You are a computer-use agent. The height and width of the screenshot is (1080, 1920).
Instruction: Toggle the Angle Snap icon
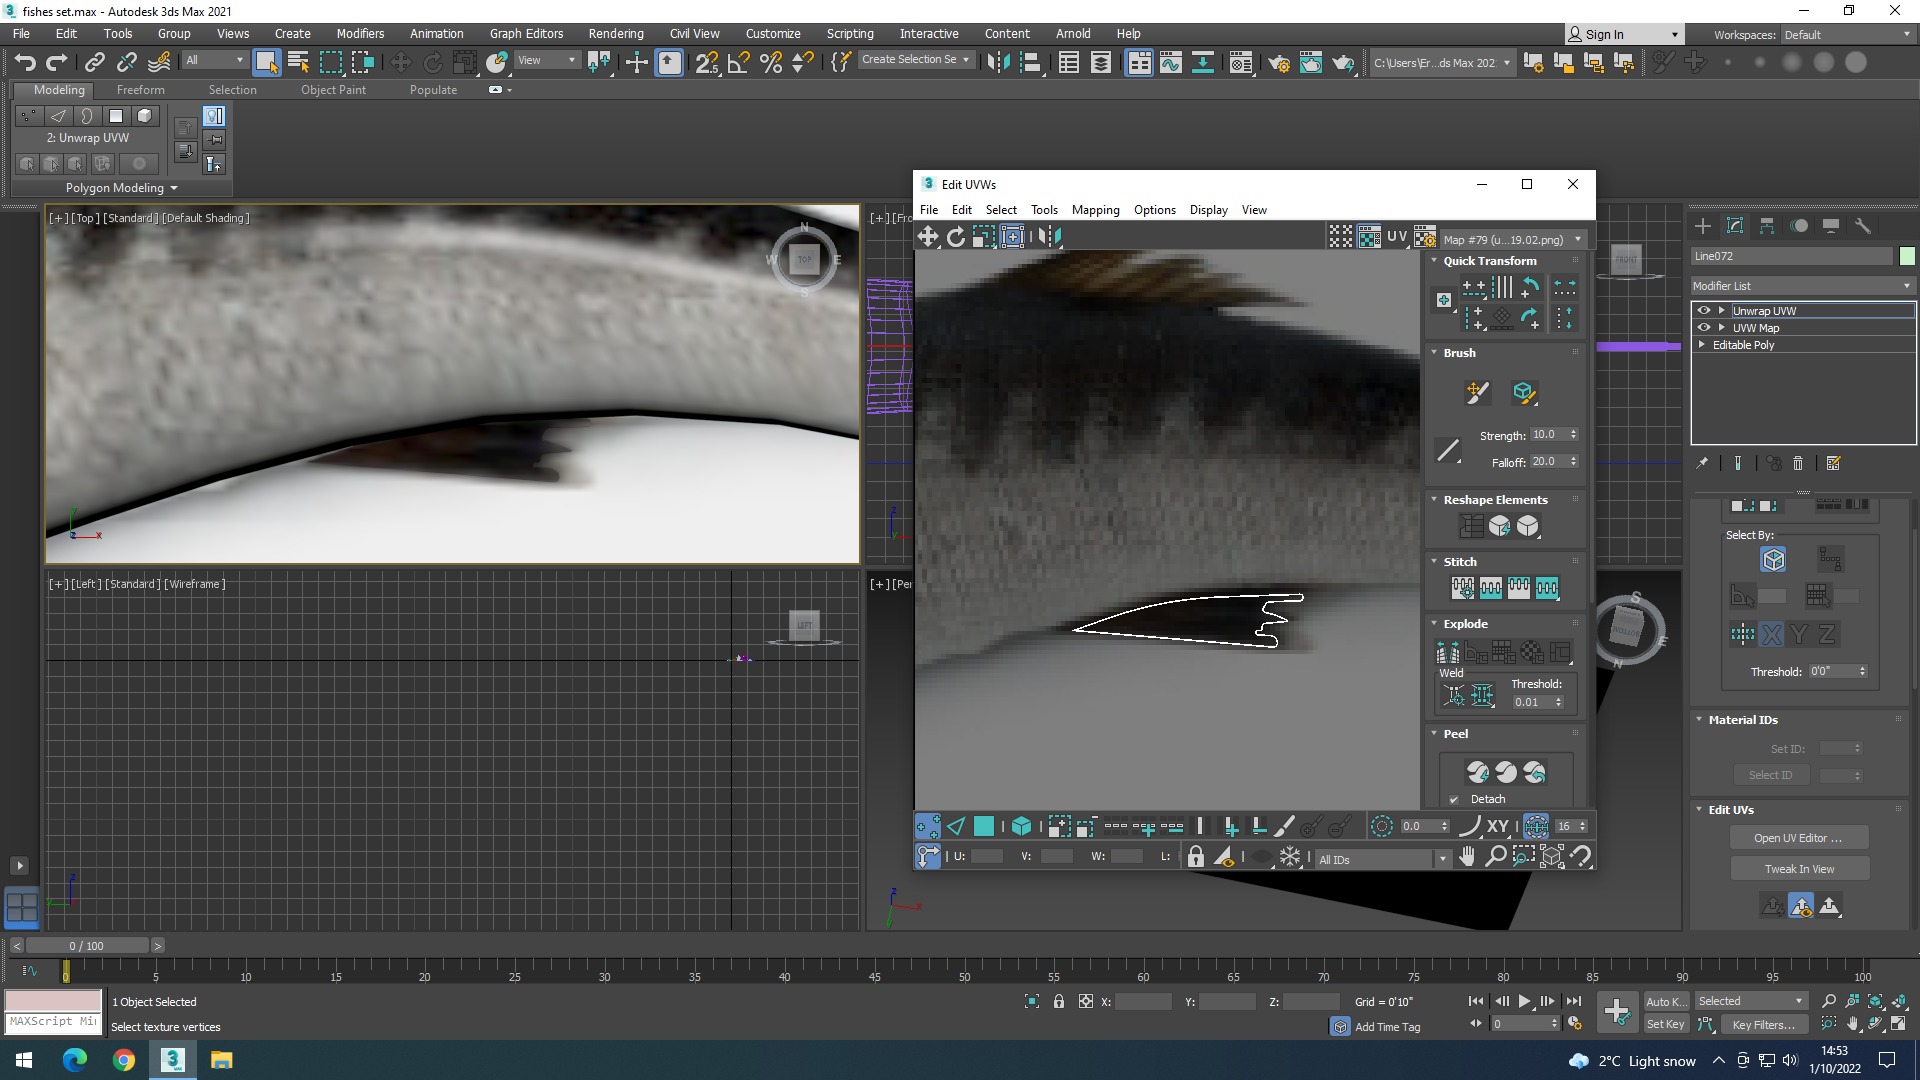pos(739,62)
